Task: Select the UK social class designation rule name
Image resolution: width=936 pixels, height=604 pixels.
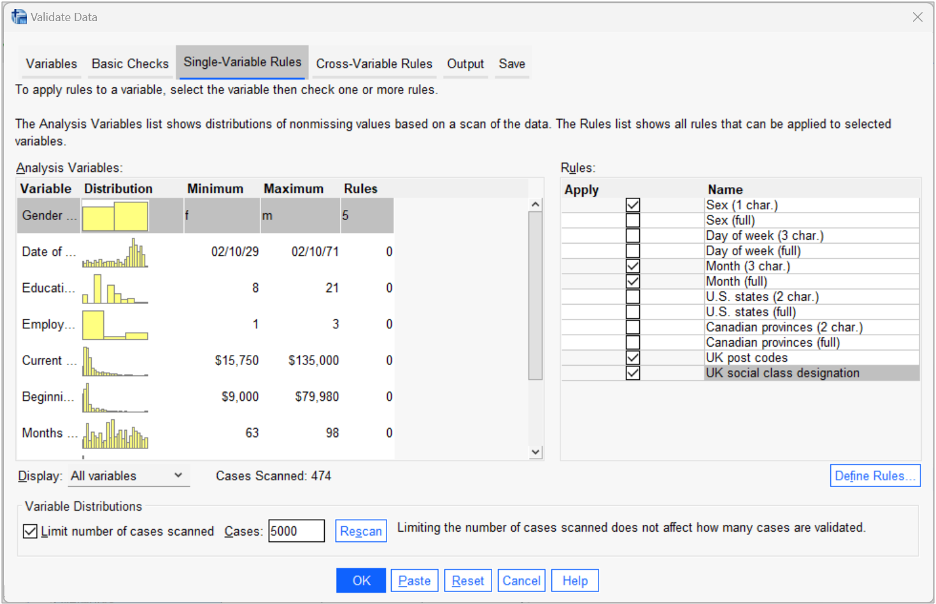Action: coord(783,373)
